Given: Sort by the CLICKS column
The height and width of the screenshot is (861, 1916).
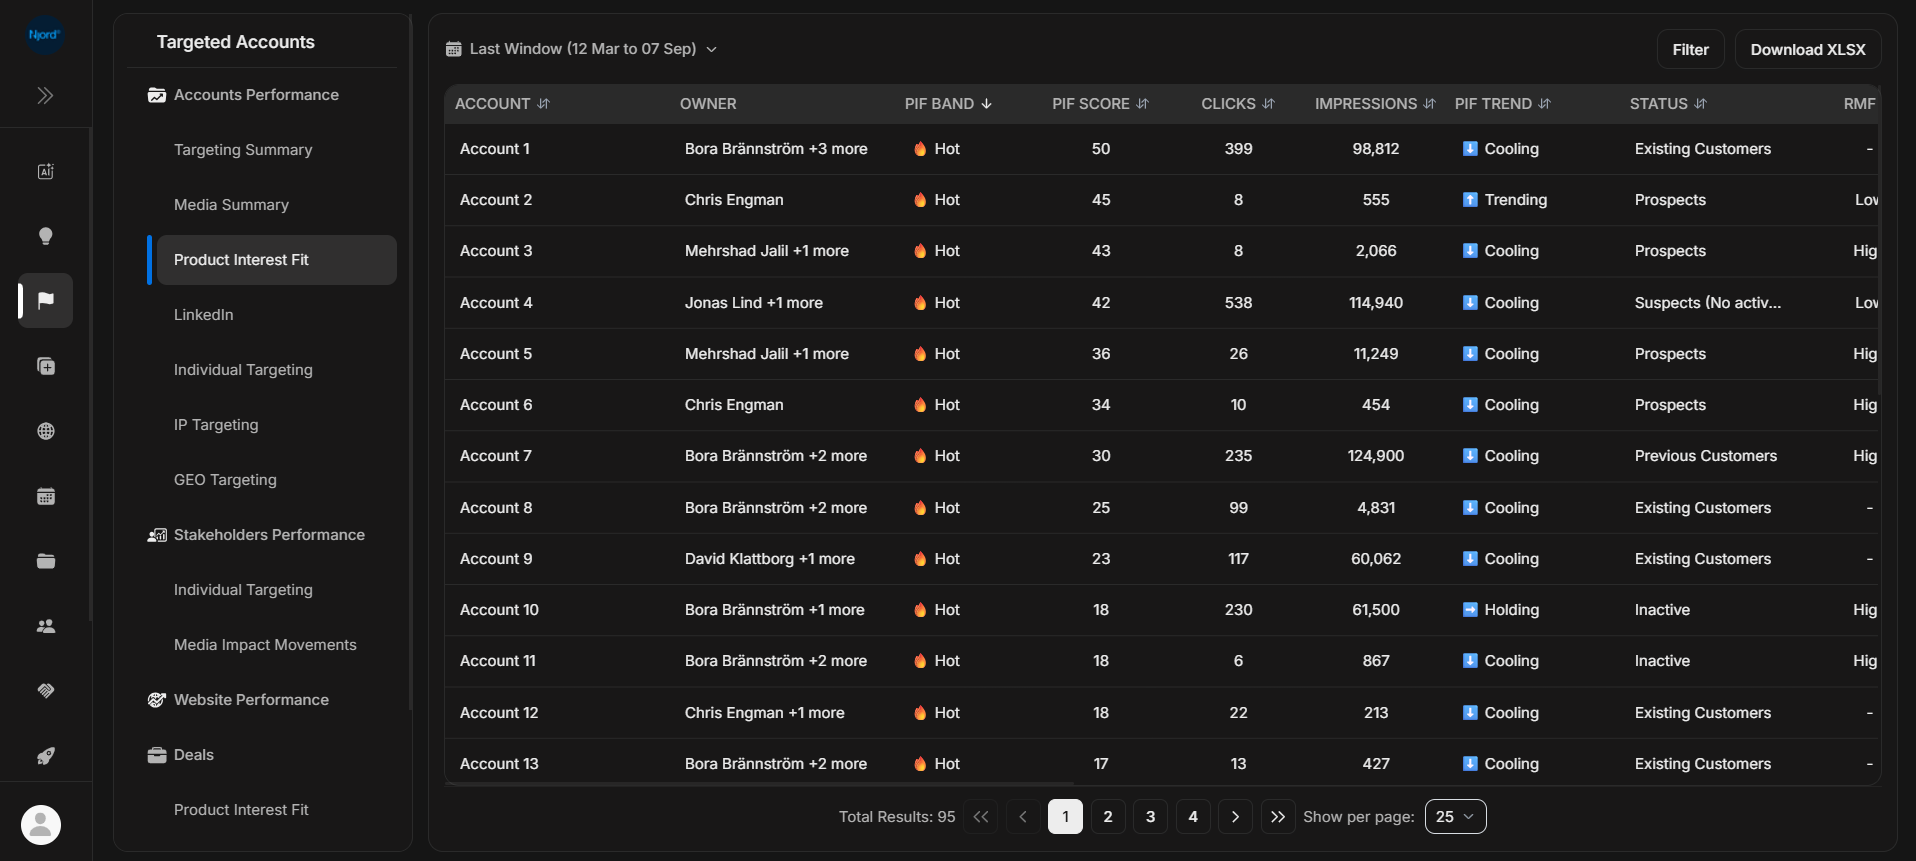Looking at the screenshot, I should pos(1268,104).
